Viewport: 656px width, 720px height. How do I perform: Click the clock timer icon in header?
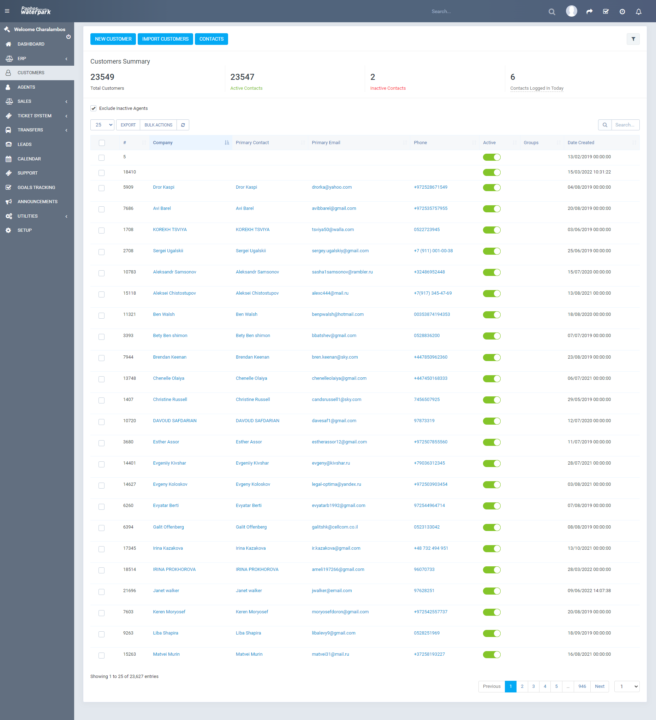tap(622, 12)
